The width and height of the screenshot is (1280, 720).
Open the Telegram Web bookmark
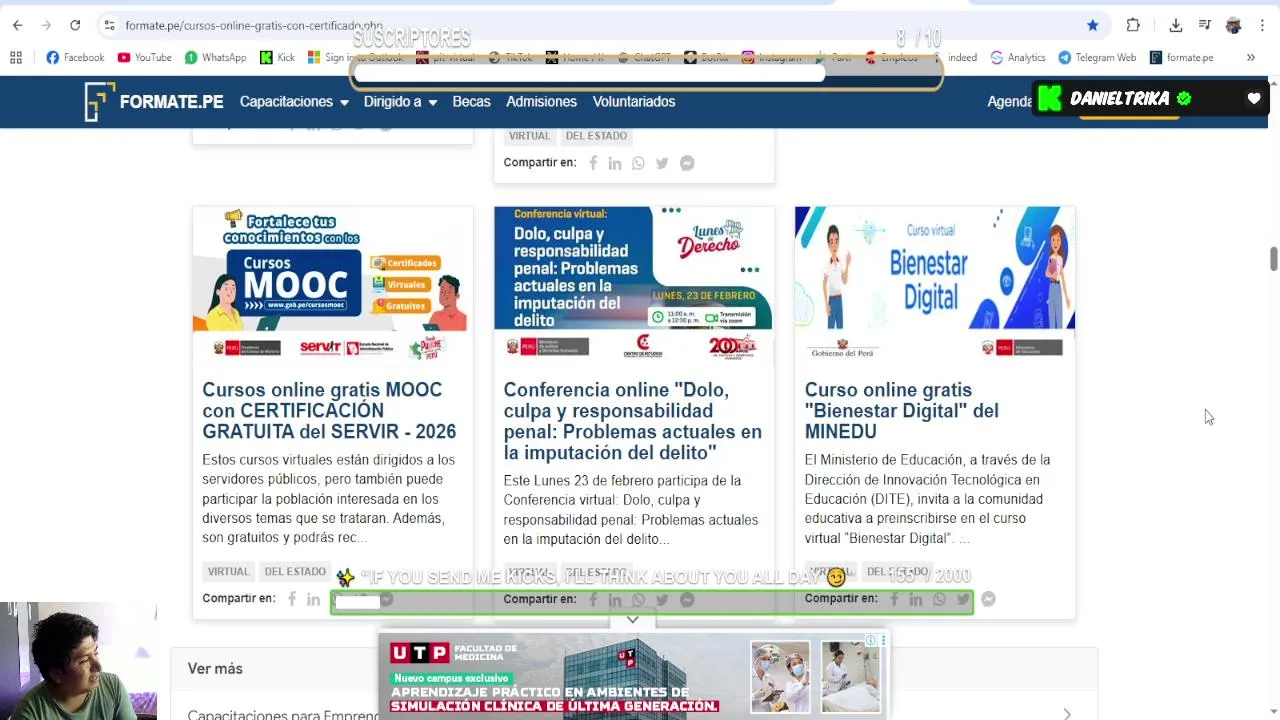click(1097, 57)
